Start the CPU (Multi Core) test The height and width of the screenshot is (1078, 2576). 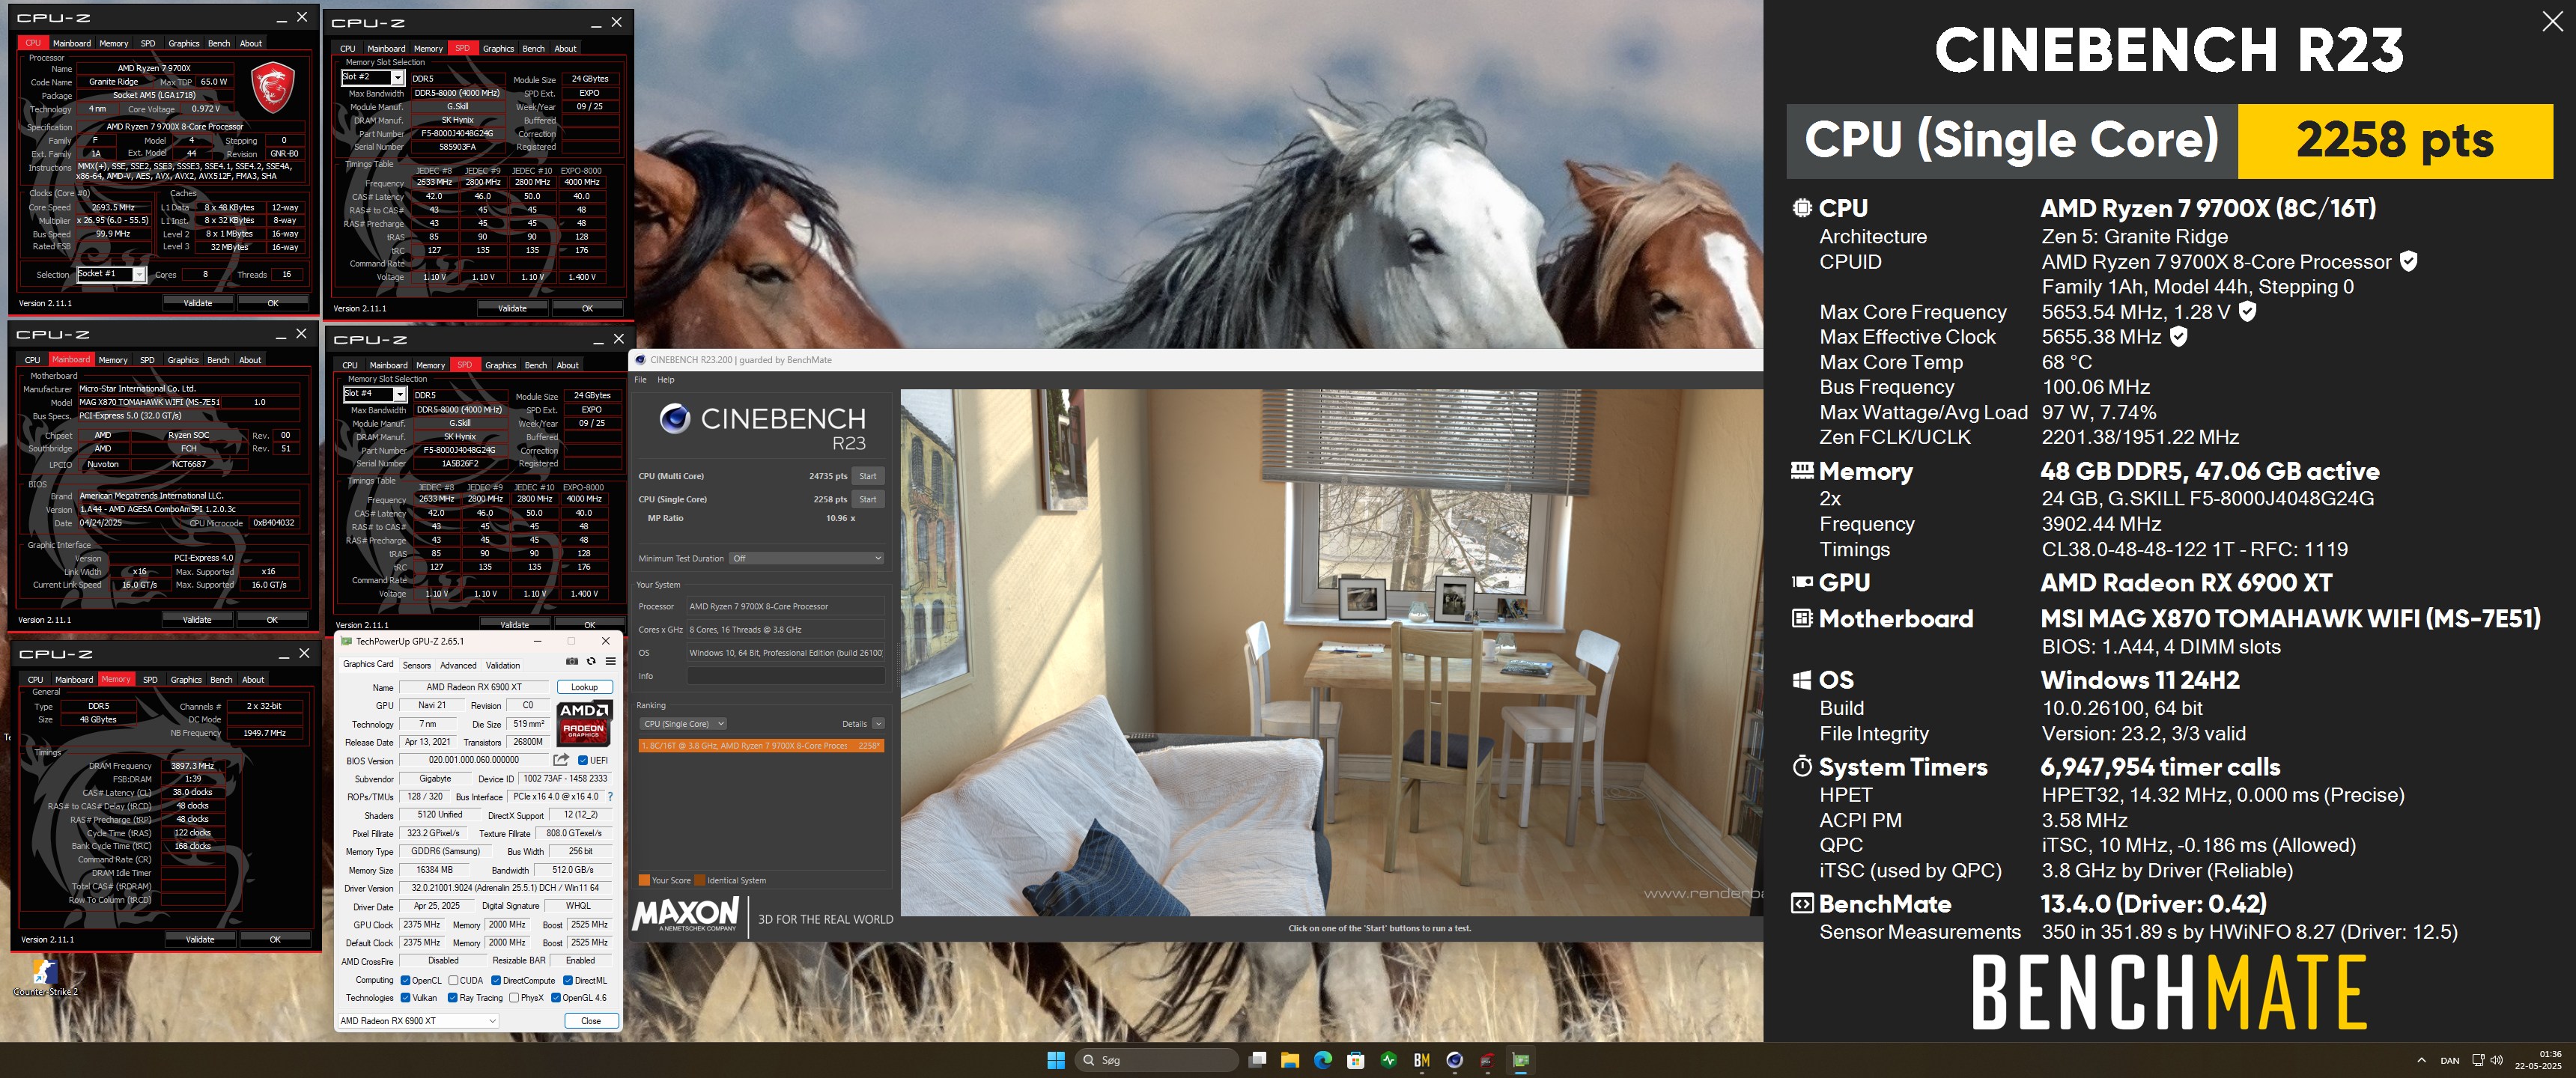tap(868, 476)
